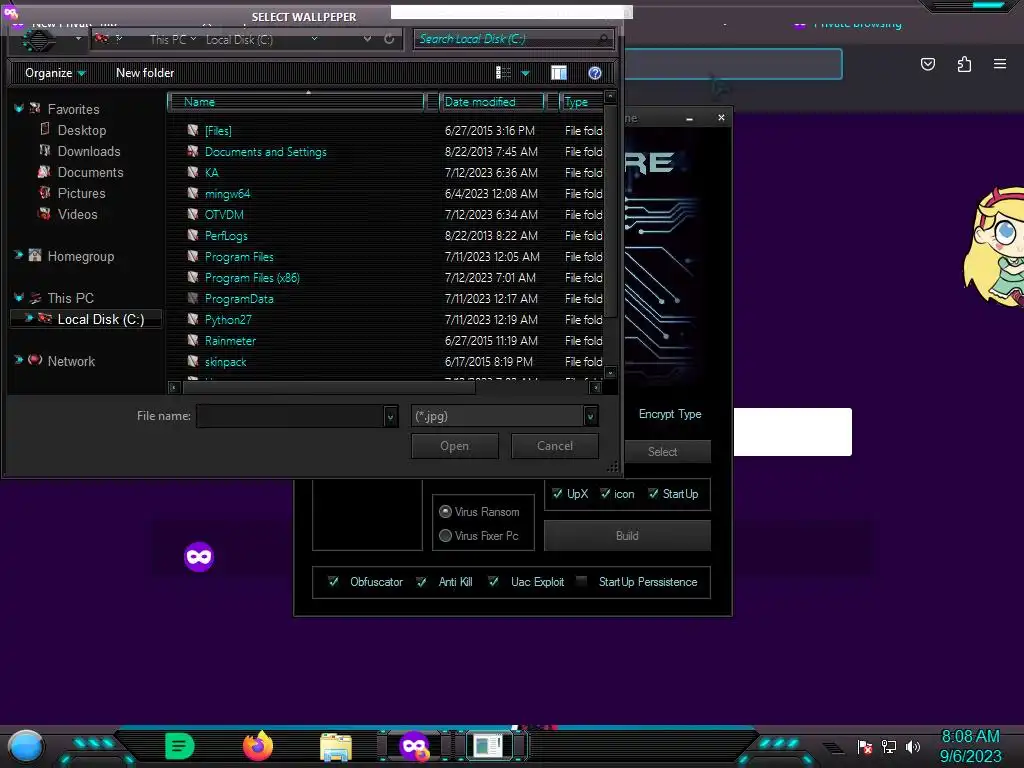Collapse the This PC tree node
The height and width of the screenshot is (768, 1024).
[19, 297]
